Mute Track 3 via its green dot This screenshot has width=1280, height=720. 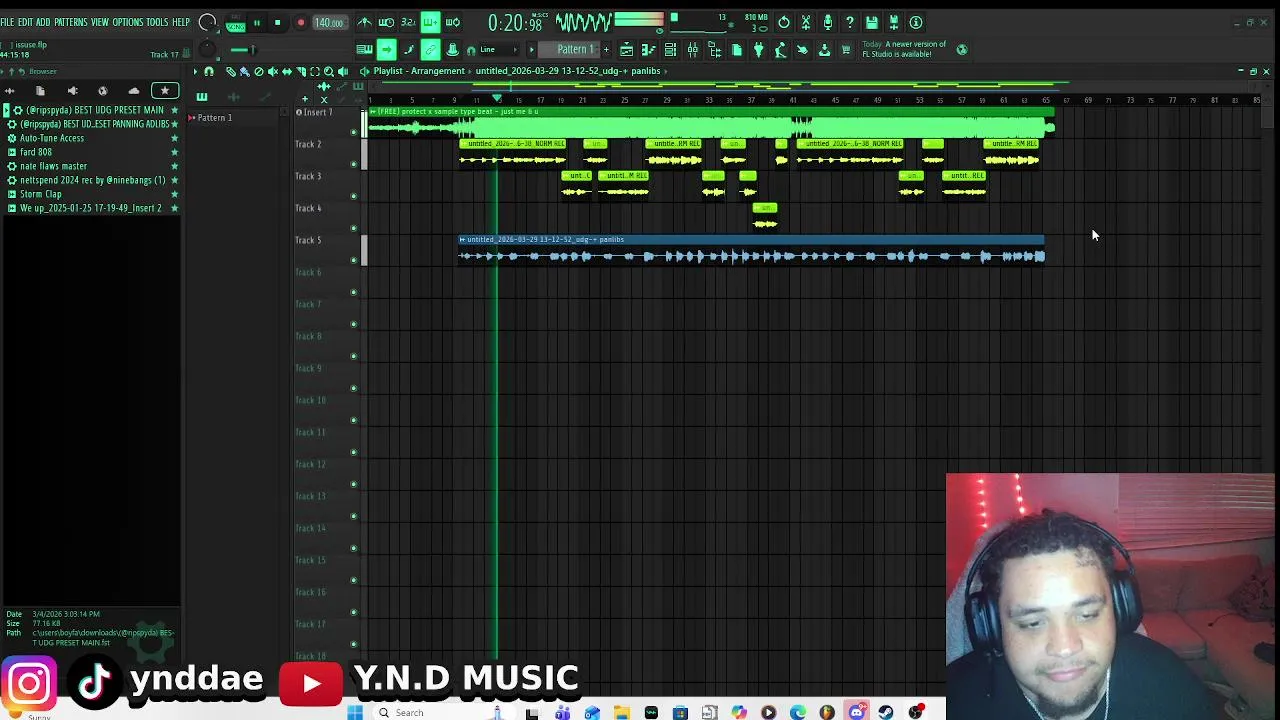(353, 196)
